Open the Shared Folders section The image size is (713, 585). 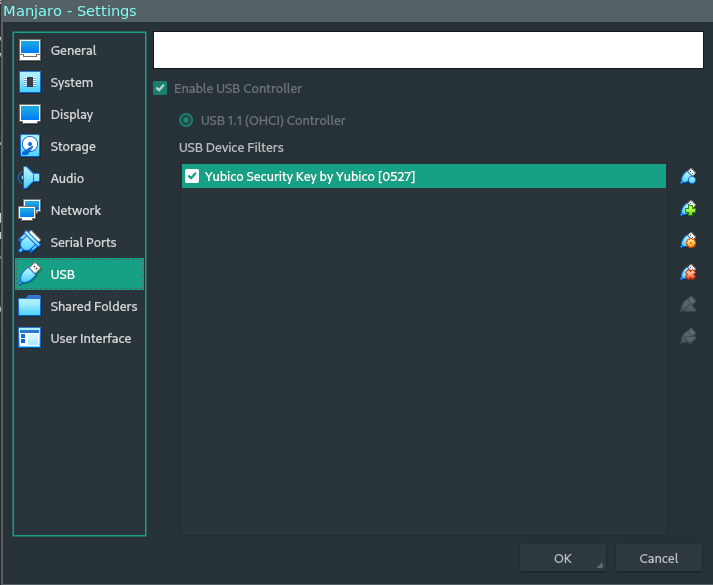93,306
